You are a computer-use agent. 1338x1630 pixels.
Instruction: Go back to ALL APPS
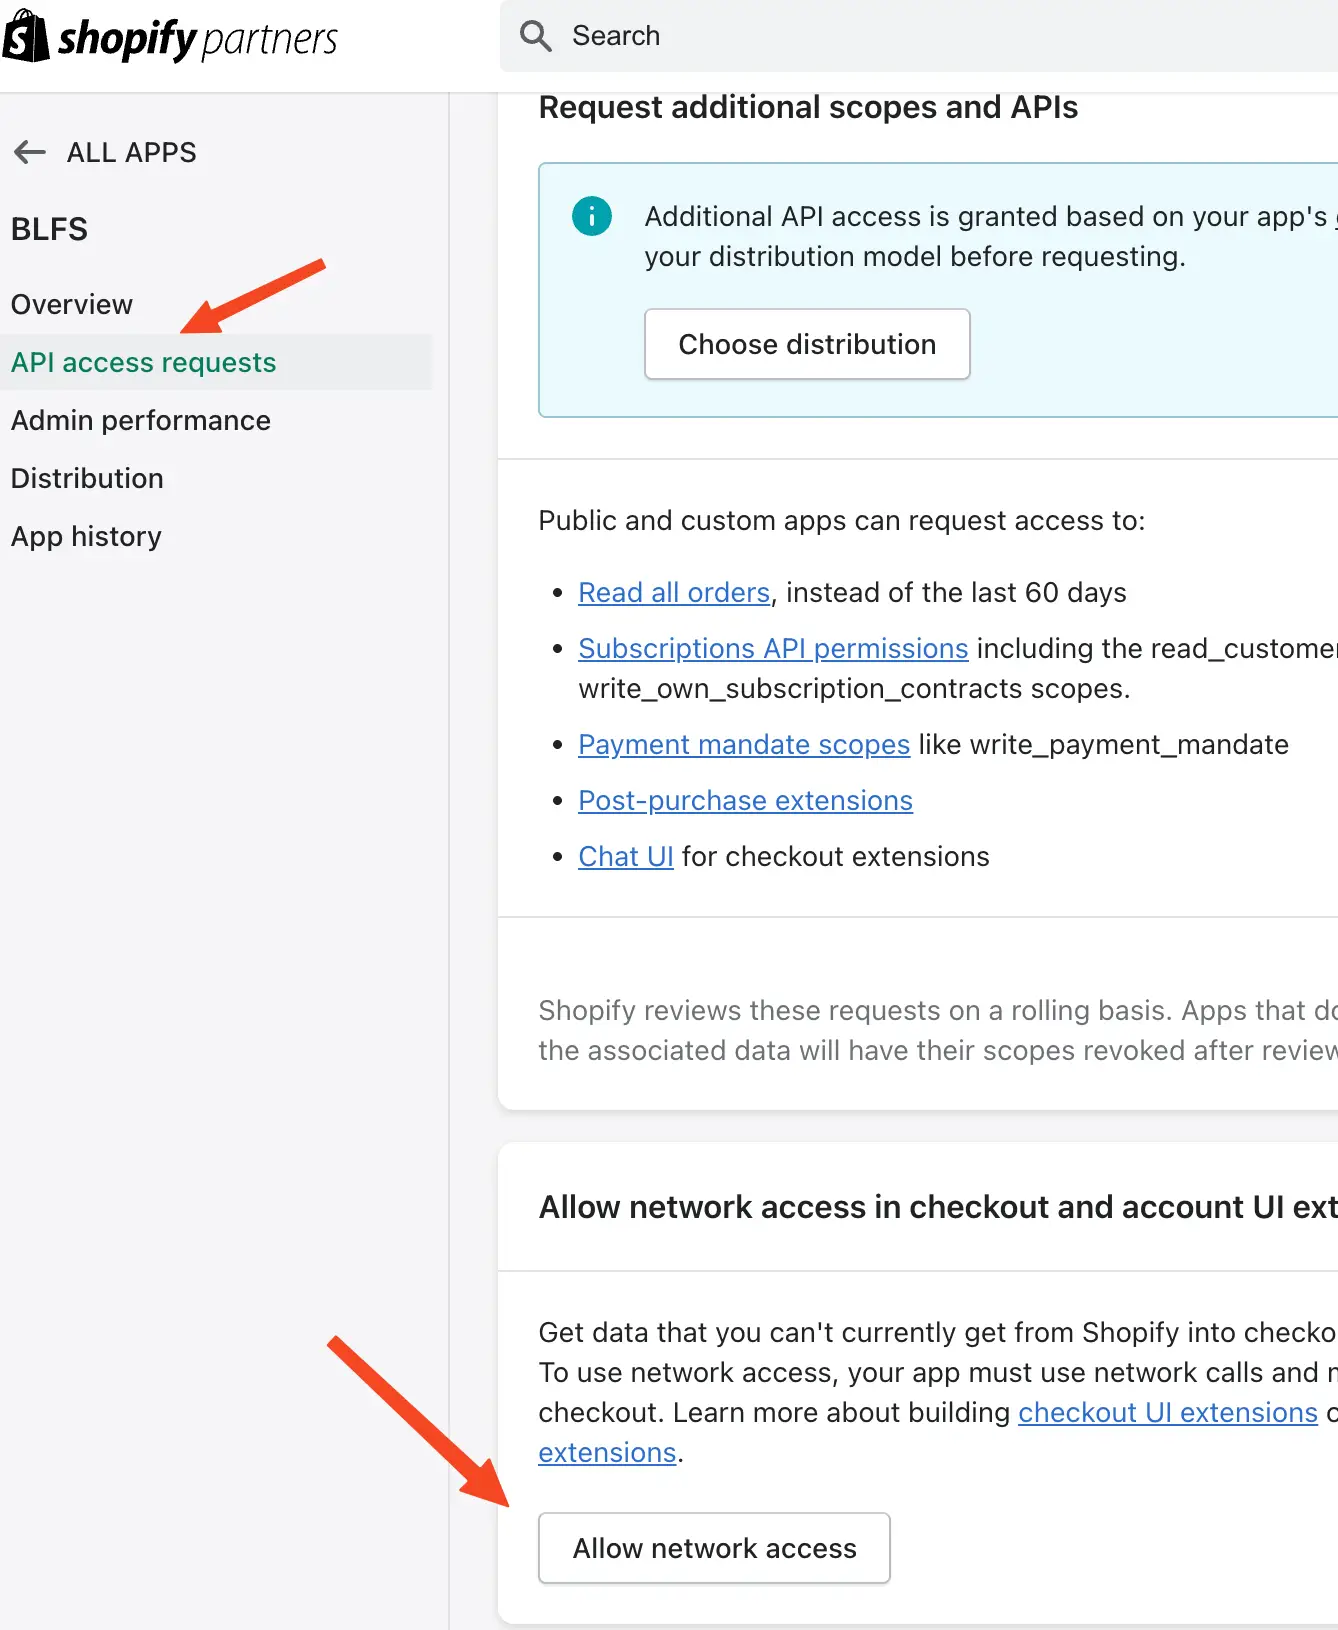[x=131, y=152]
